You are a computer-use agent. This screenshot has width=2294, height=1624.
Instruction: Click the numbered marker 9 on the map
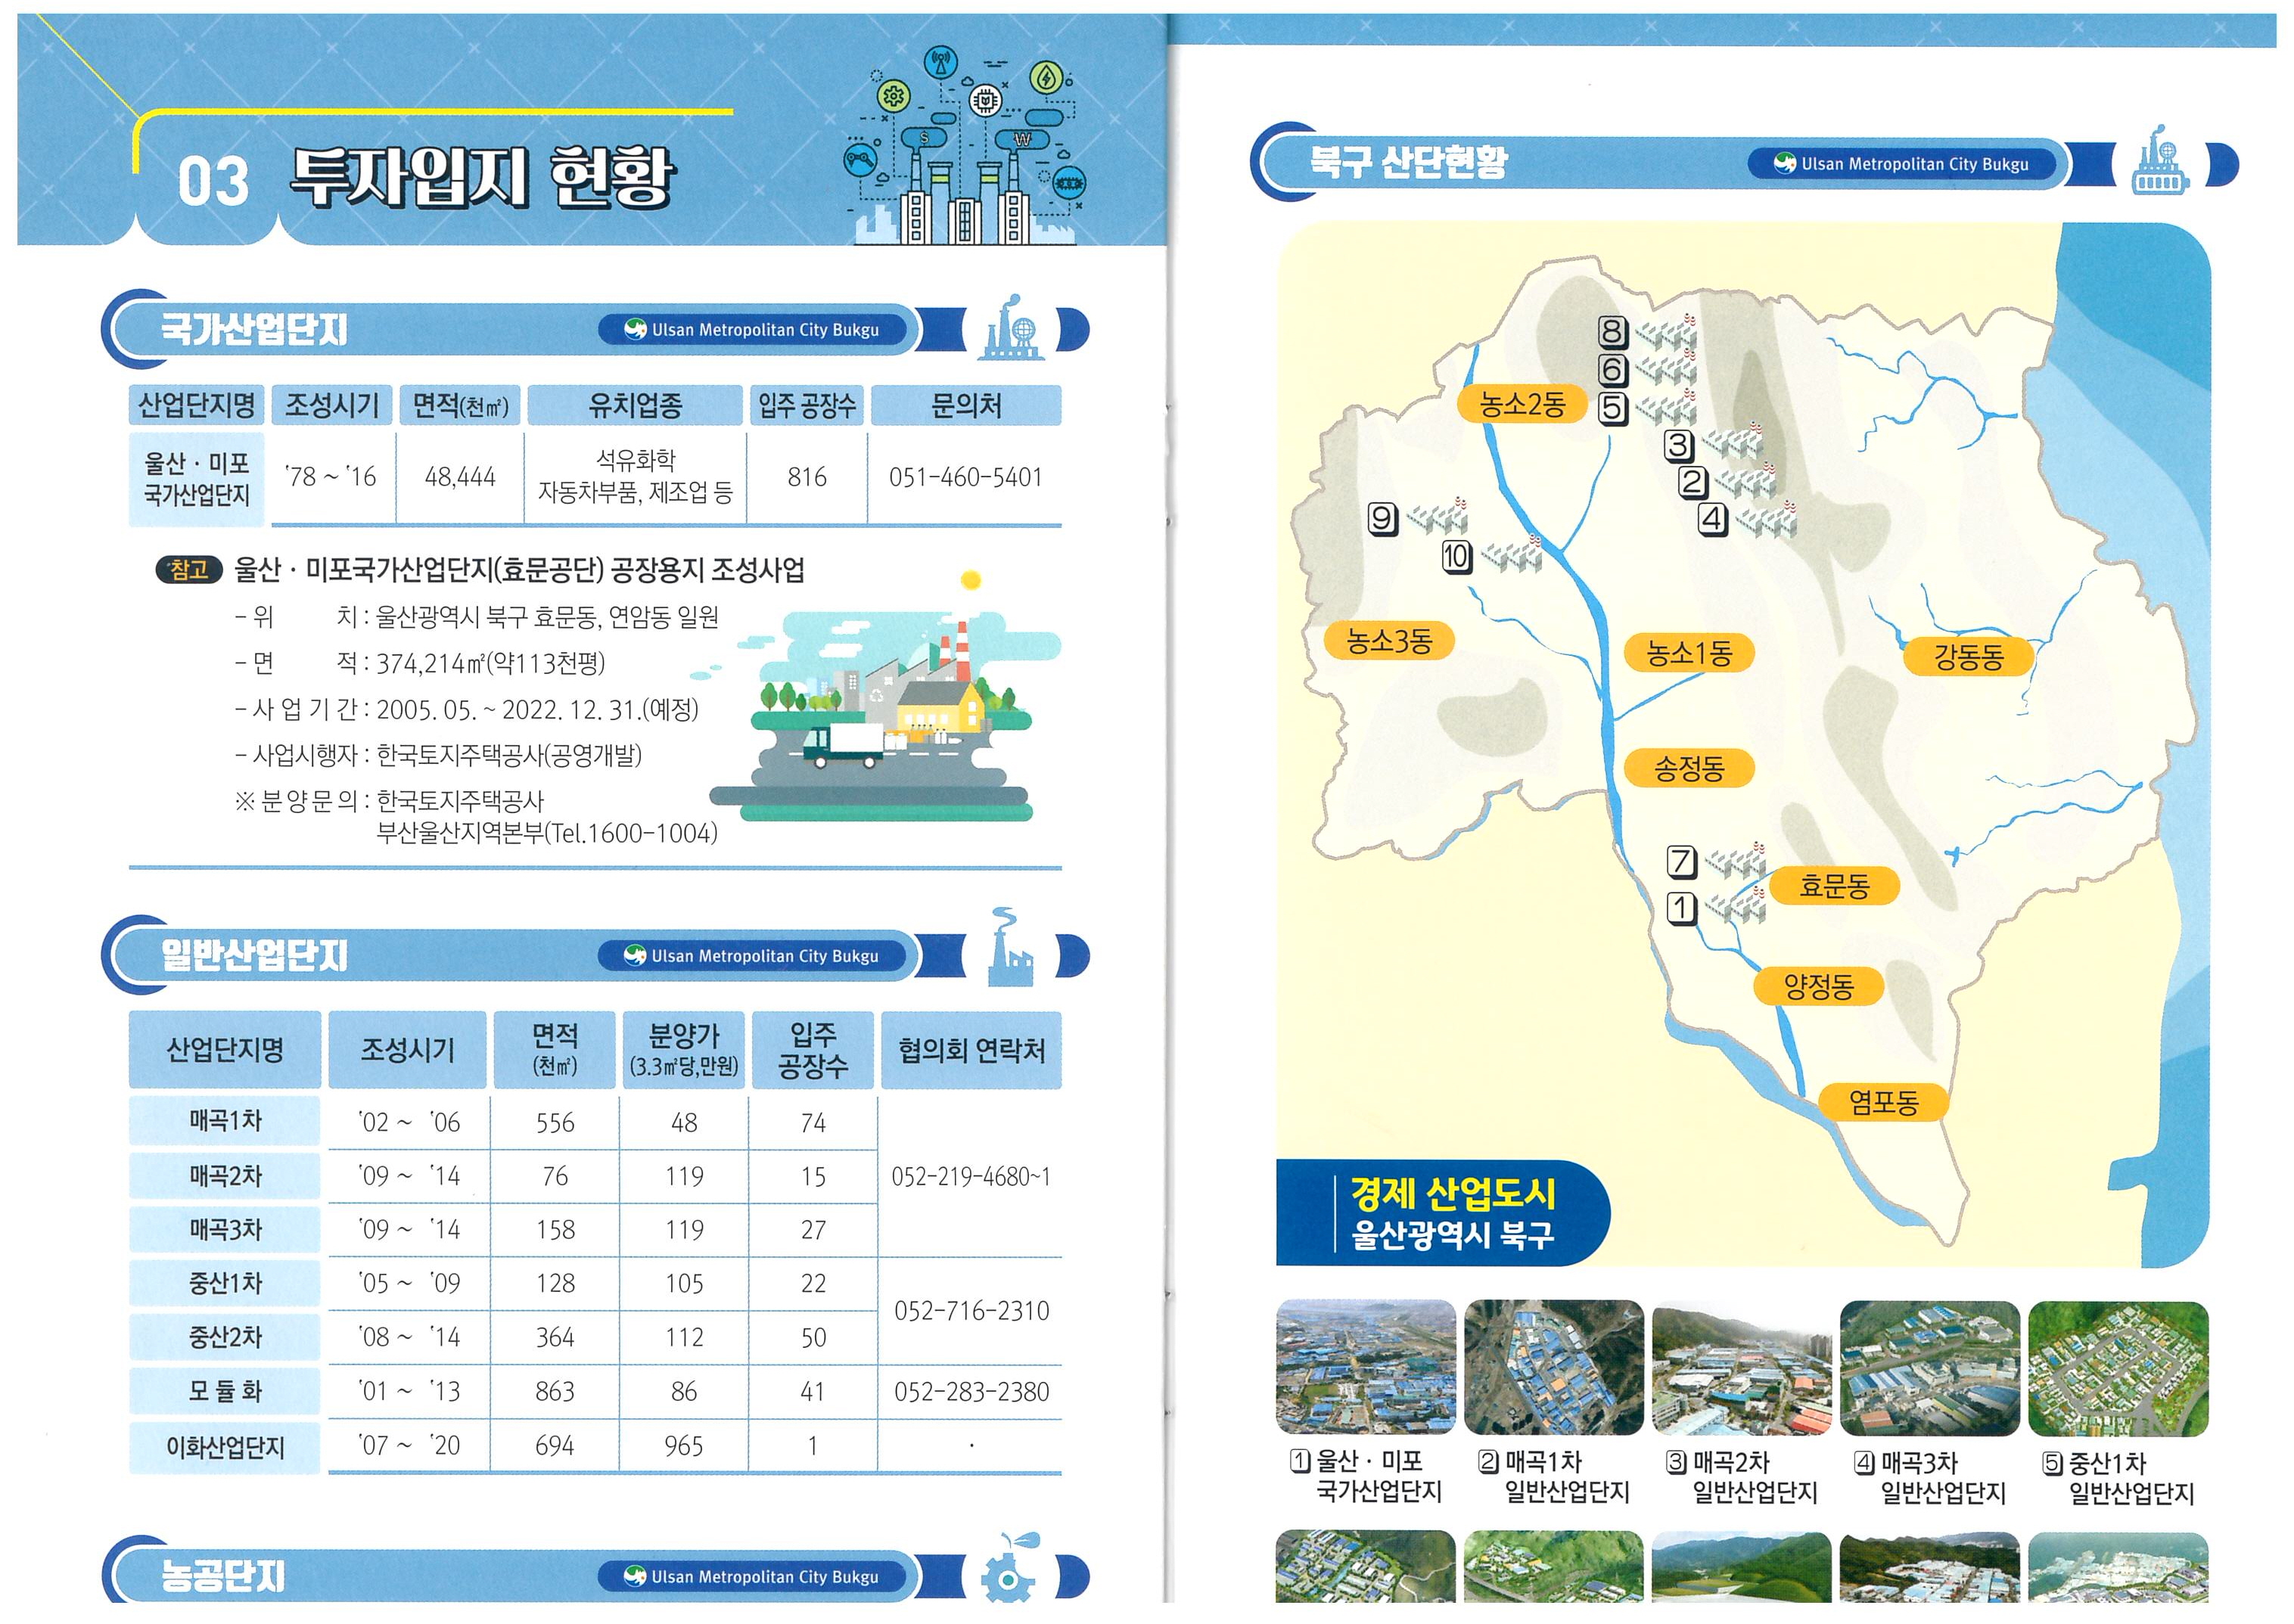tap(1382, 518)
